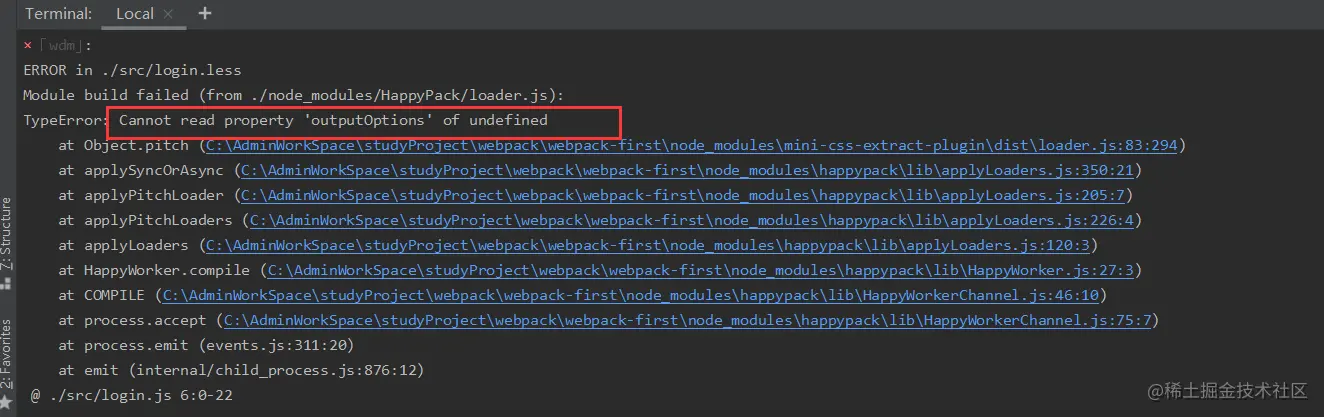This screenshot has width=1324, height=417.
Task: Click 'Cannot read property outputOptions' message
Action: [333, 121]
